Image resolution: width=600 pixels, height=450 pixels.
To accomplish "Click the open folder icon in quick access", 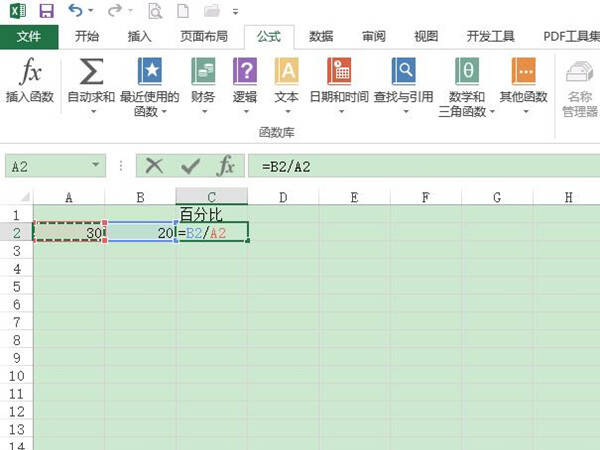I will click(x=212, y=11).
